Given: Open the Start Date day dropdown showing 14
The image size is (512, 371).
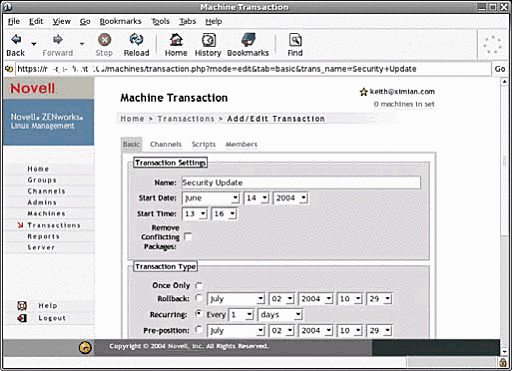Looking at the screenshot, I should (x=256, y=198).
